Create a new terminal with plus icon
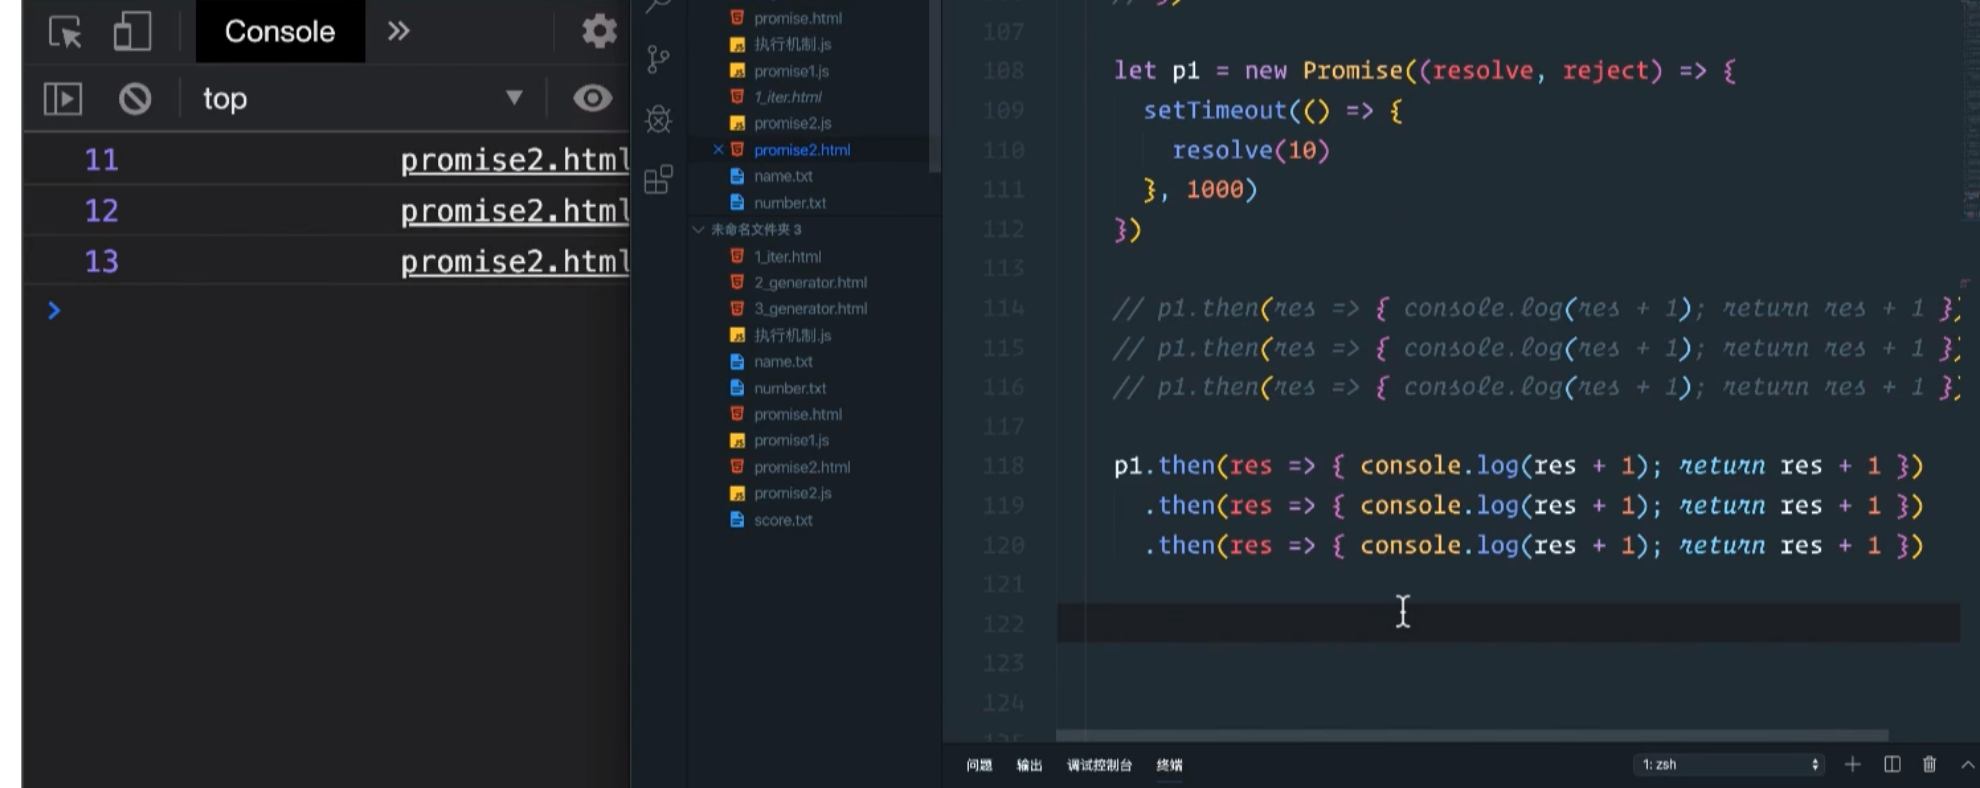The width and height of the screenshot is (1980, 788). click(x=1852, y=764)
